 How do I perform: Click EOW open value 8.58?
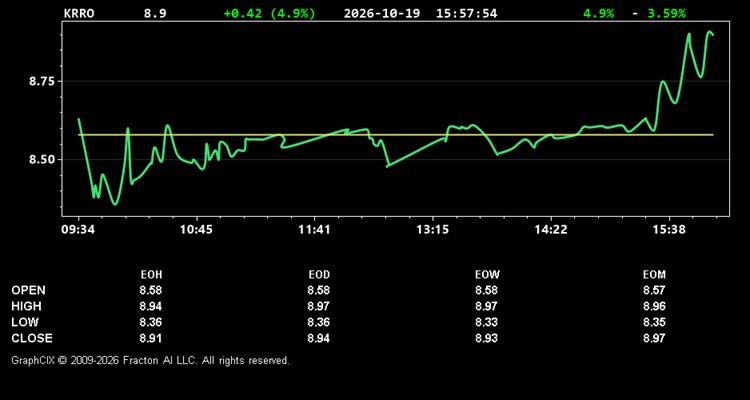pos(486,290)
